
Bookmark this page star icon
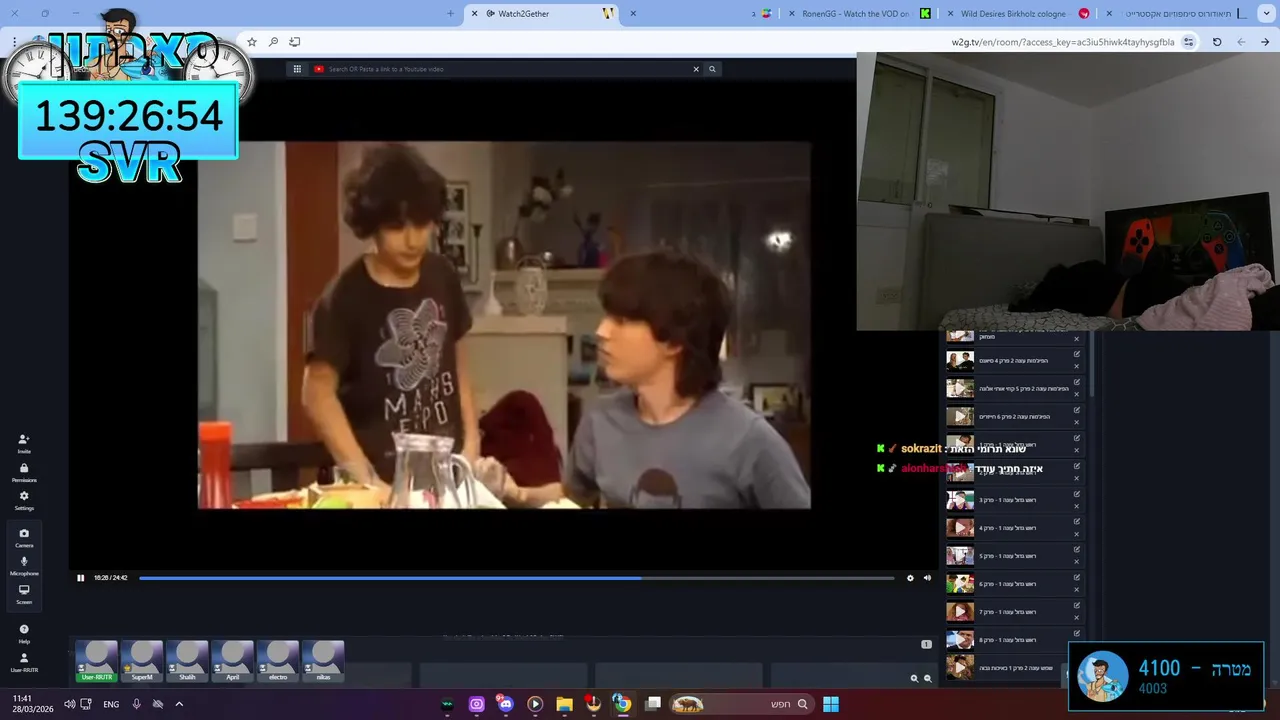click(252, 42)
